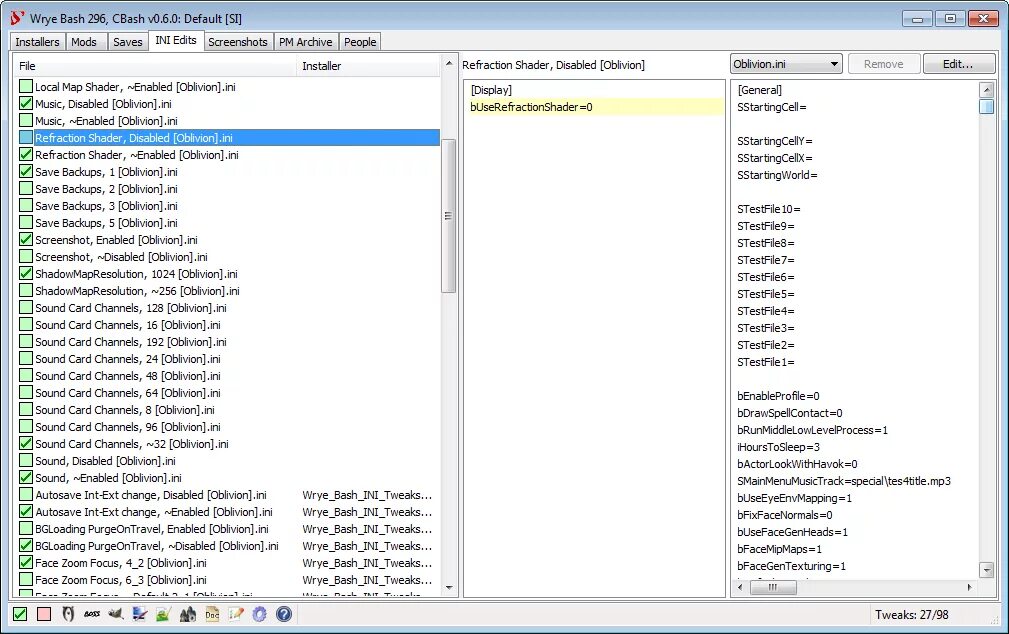This screenshot has width=1009, height=634.
Task: Select Sound Card Channels, 16 row
Action: click(x=229, y=324)
